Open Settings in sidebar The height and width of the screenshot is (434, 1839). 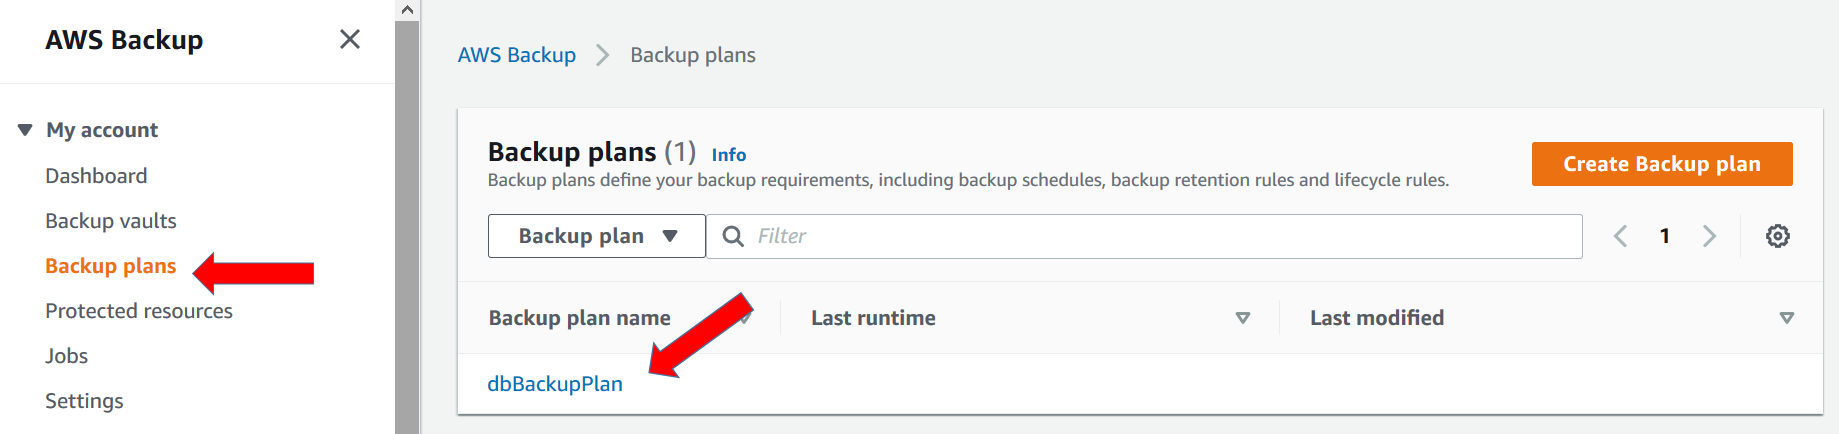pos(84,401)
